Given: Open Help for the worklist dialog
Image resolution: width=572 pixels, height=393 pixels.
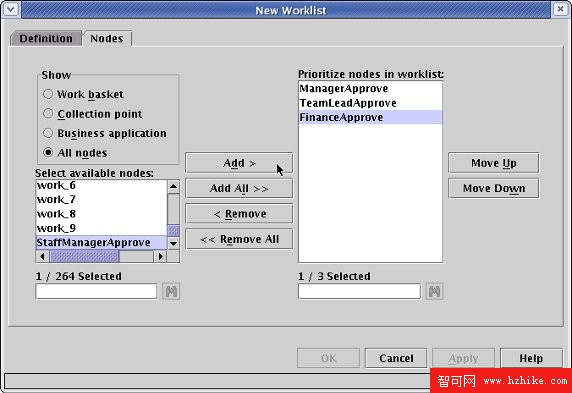Looking at the screenshot, I should [x=531, y=358].
